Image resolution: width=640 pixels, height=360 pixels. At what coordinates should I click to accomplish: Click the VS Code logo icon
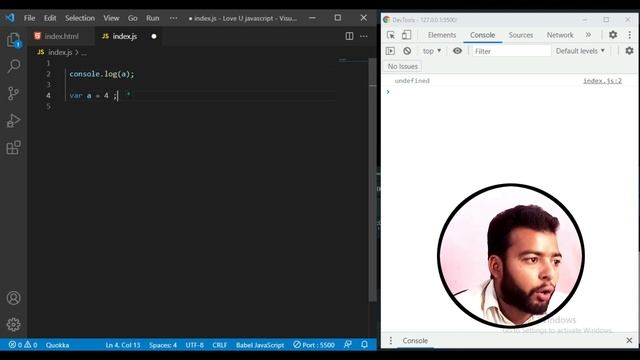point(10,18)
